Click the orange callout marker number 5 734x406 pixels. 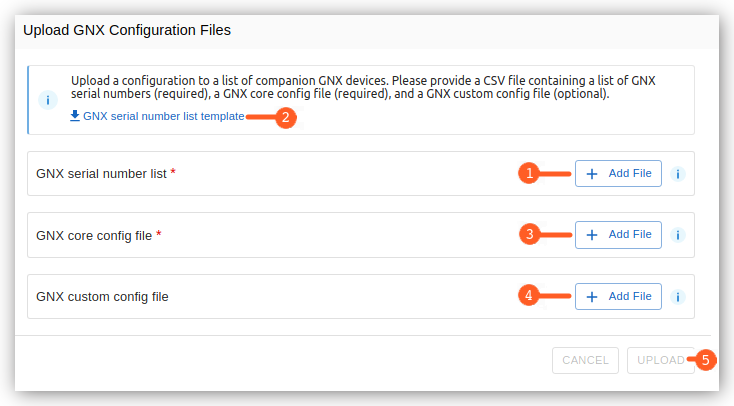pos(705,360)
